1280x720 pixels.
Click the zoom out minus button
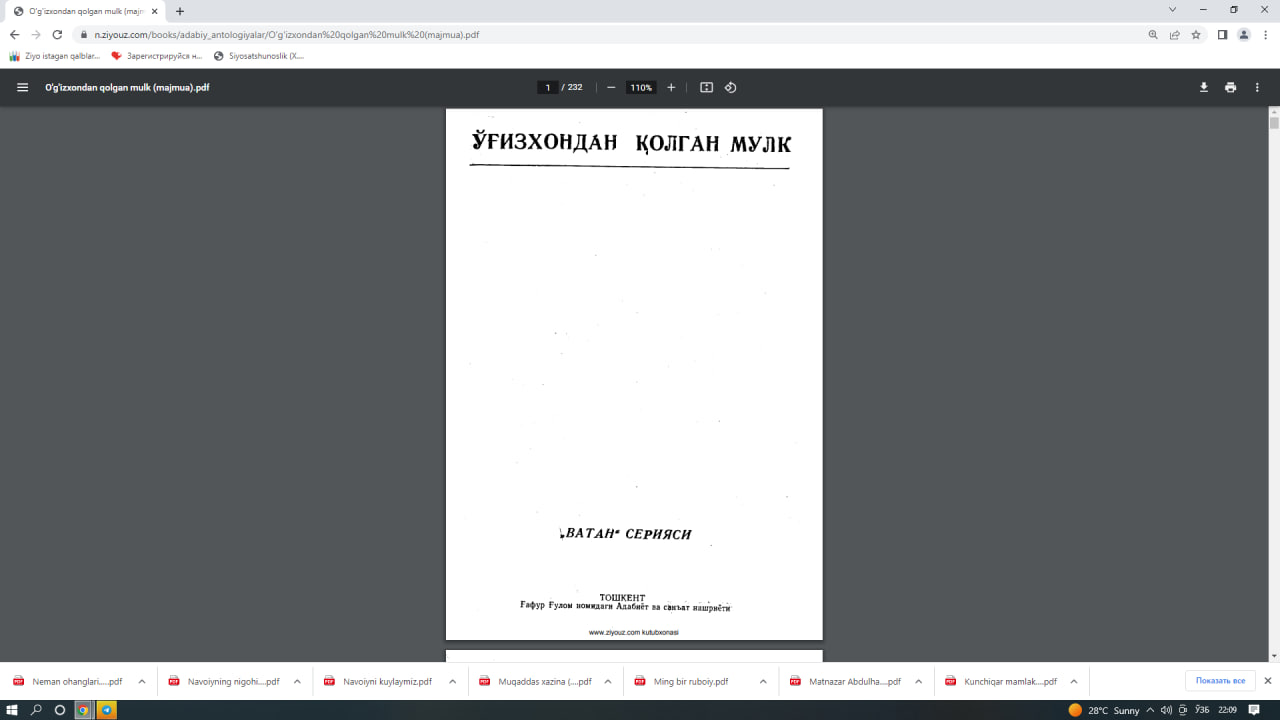[611, 88]
